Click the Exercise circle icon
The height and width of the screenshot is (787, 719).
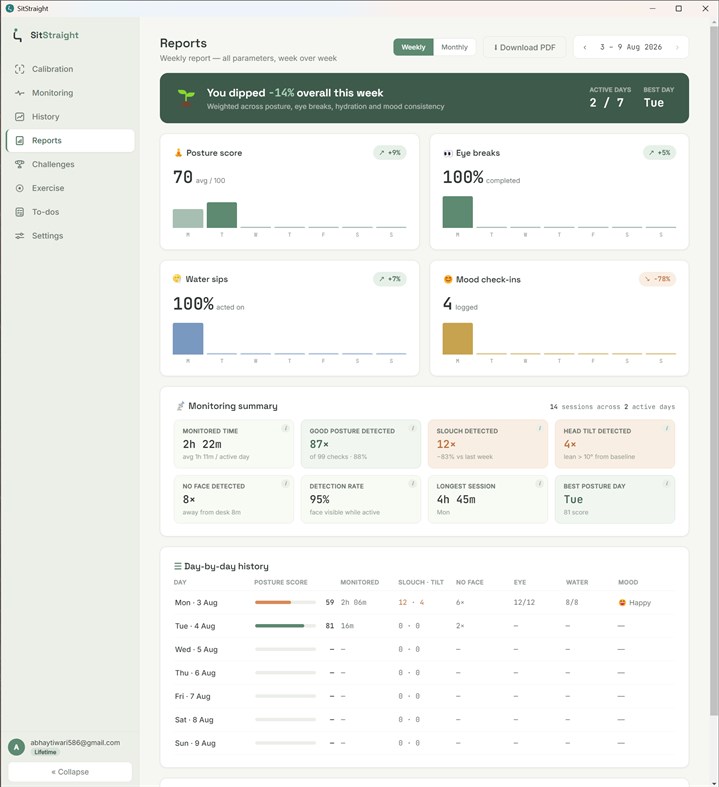coord(20,188)
